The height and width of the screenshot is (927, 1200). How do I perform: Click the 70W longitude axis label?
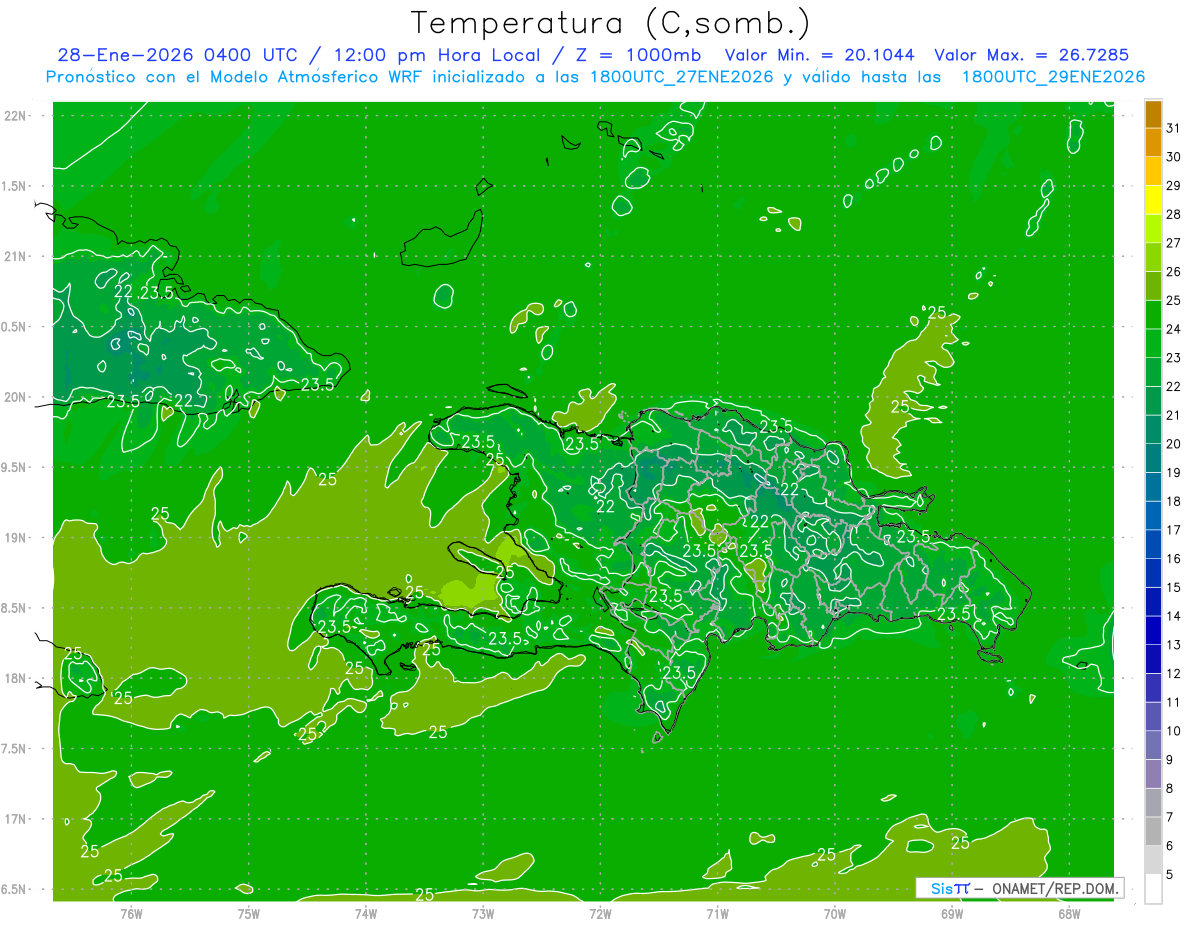click(x=835, y=914)
